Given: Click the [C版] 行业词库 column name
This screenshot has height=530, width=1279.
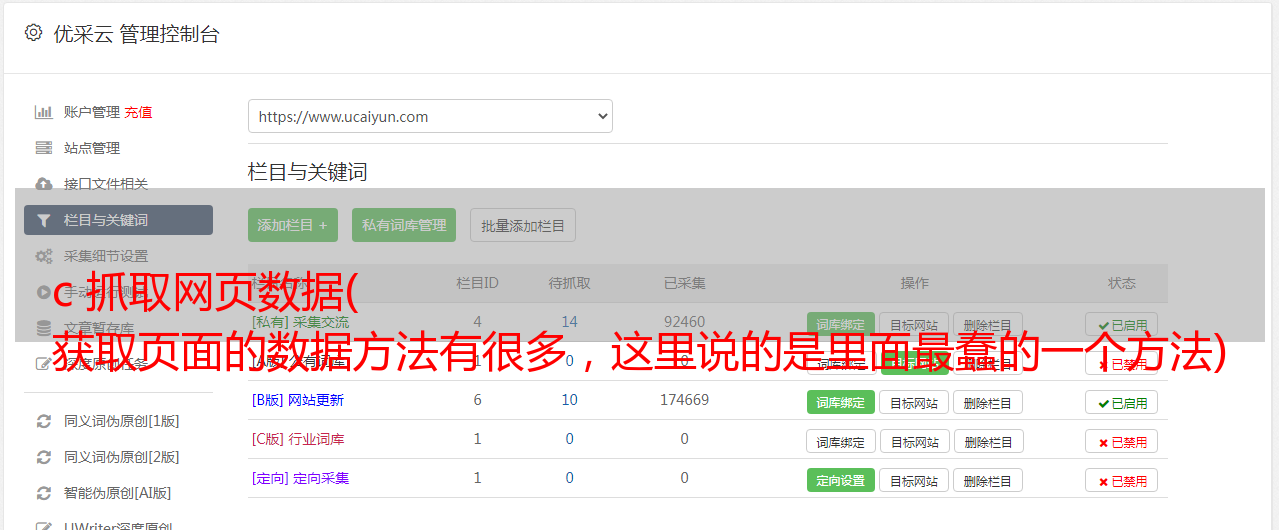Looking at the screenshot, I should (x=298, y=439).
